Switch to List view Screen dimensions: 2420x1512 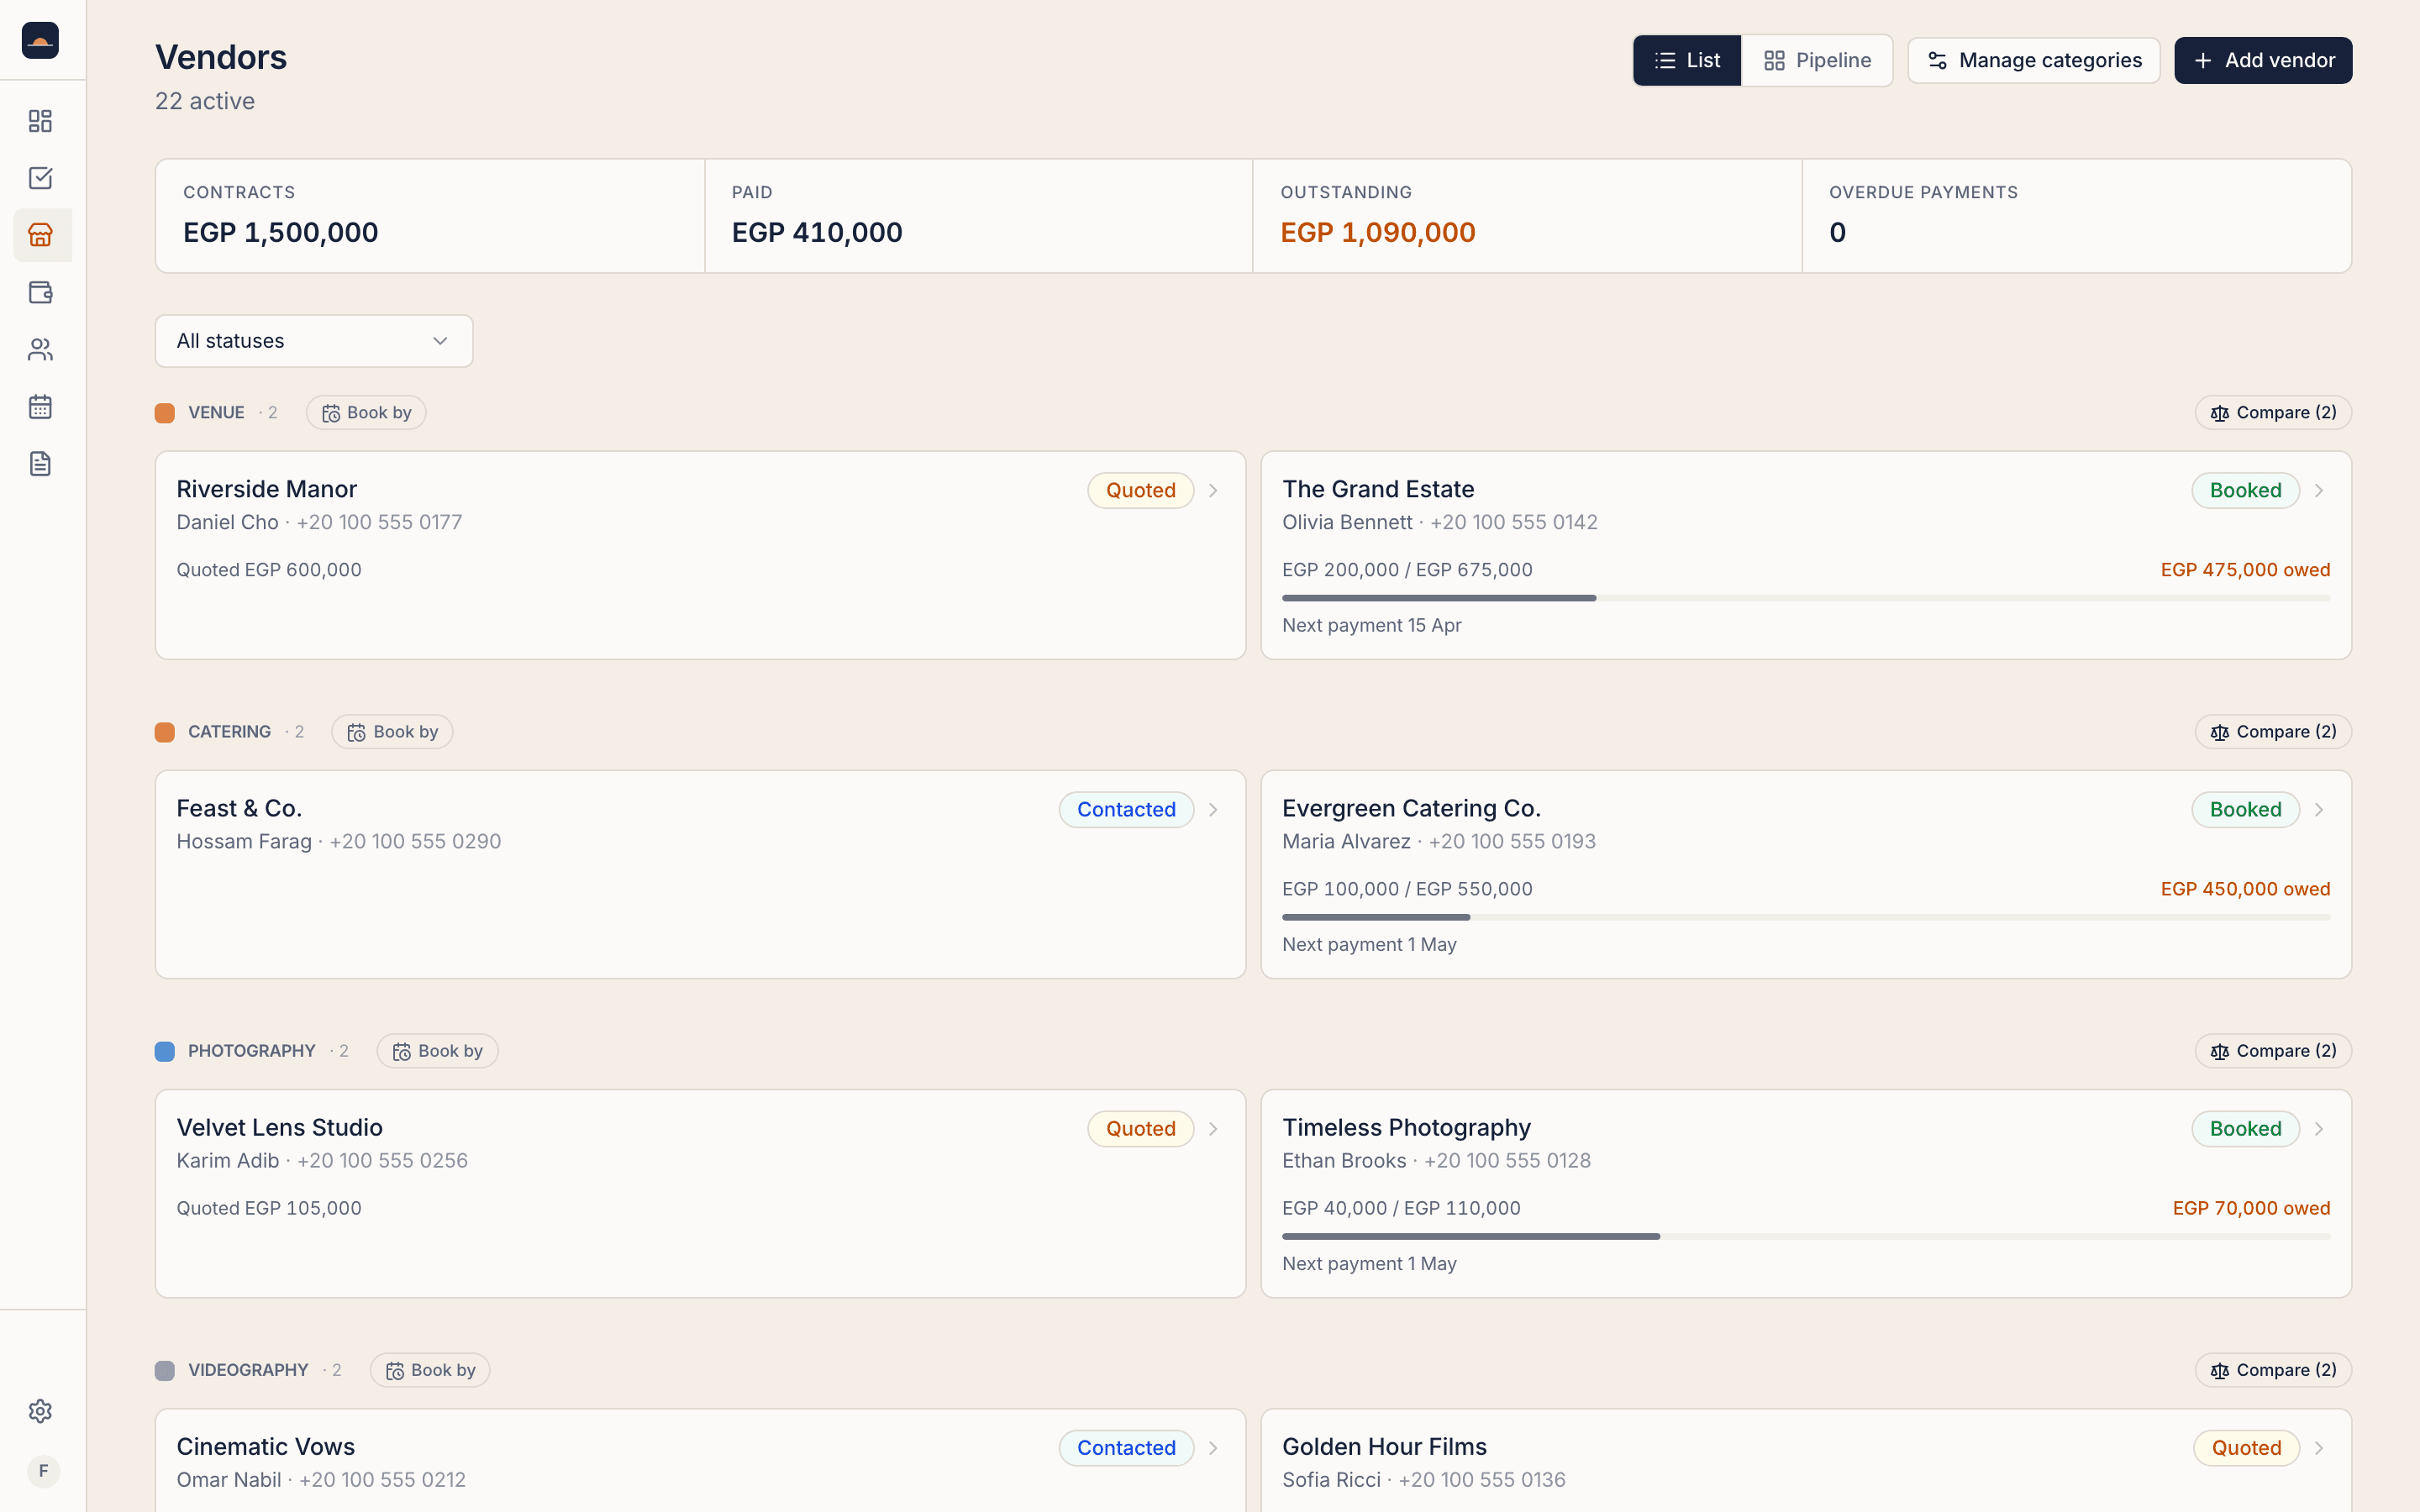coord(1687,60)
